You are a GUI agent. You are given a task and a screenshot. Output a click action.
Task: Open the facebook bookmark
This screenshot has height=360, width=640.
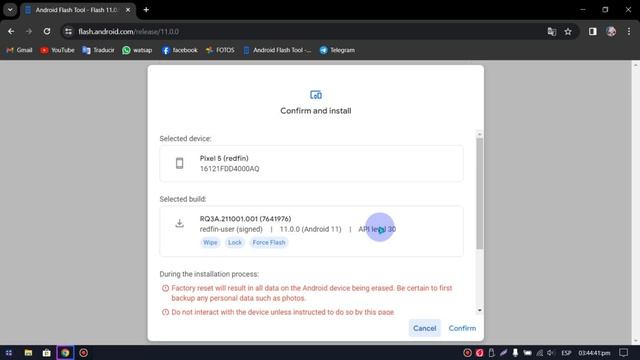pos(180,50)
